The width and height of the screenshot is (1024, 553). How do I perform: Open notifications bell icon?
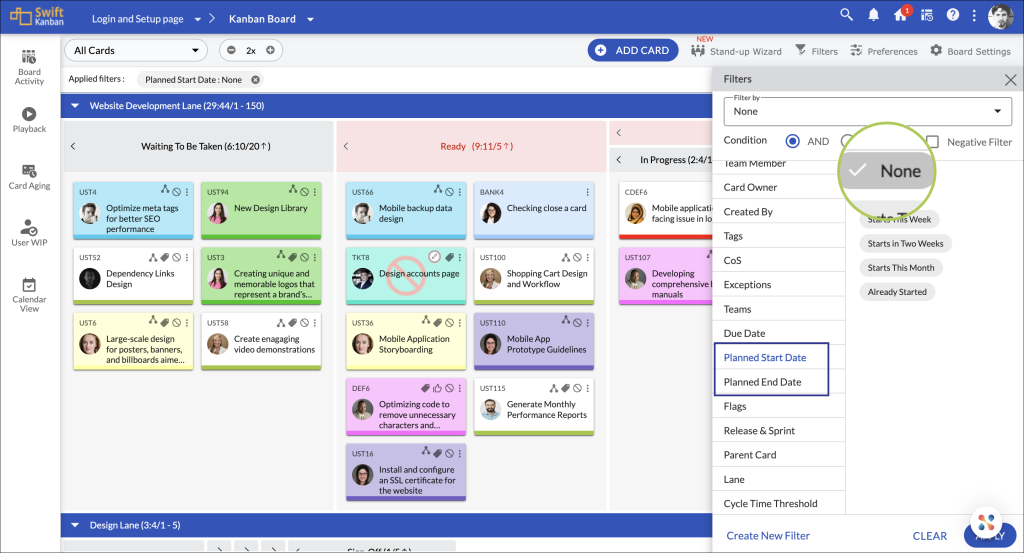click(873, 15)
